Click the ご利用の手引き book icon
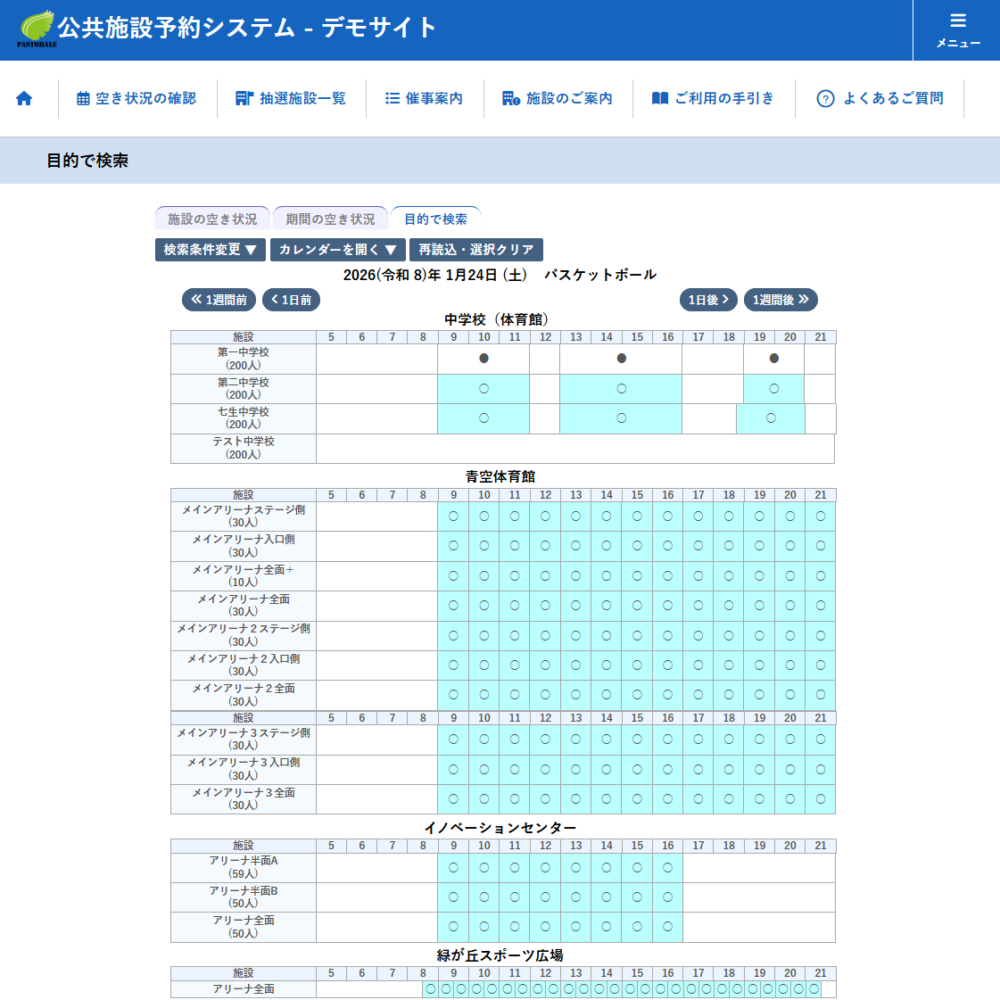1000x1000 pixels. pyautogui.click(x=660, y=98)
